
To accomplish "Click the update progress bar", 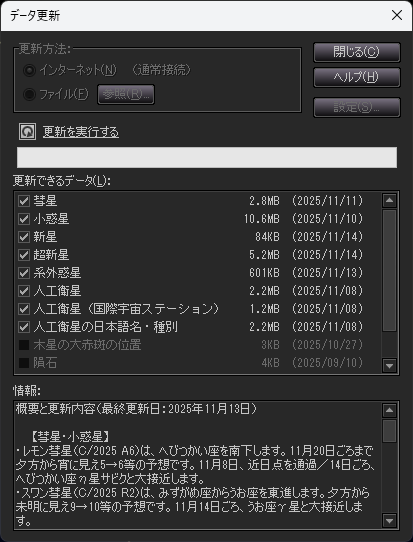I will tap(207, 157).
